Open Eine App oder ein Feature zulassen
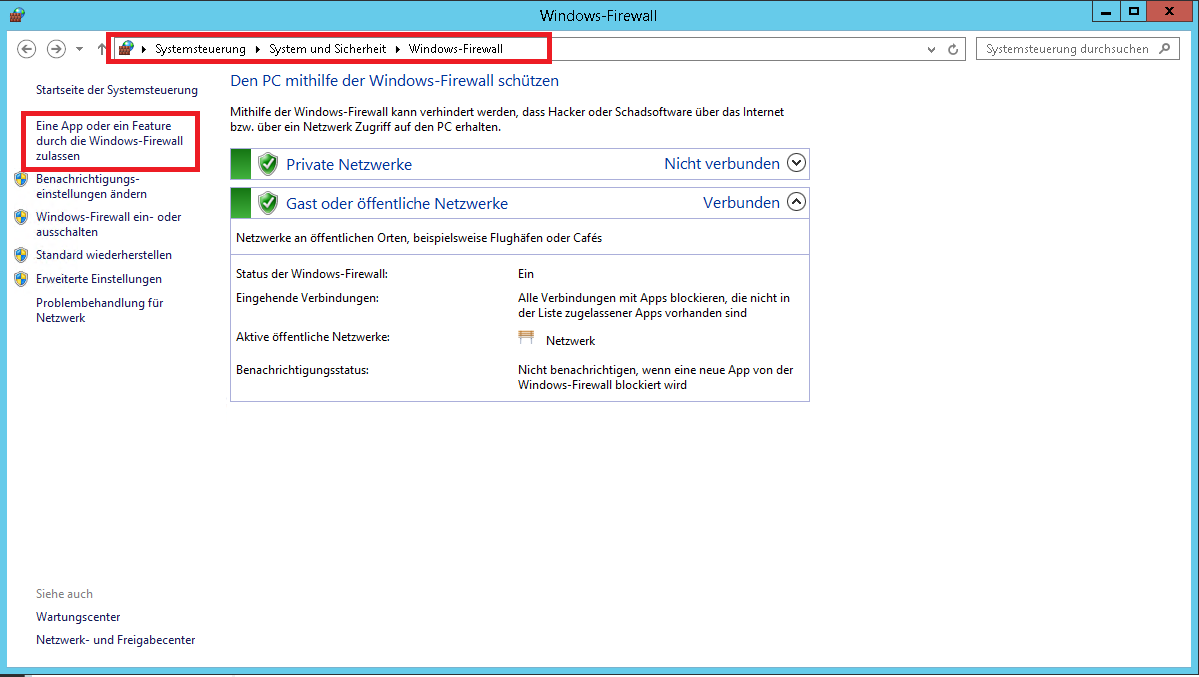The width and height of the screenshot is (1199, 677). (109, 141)
